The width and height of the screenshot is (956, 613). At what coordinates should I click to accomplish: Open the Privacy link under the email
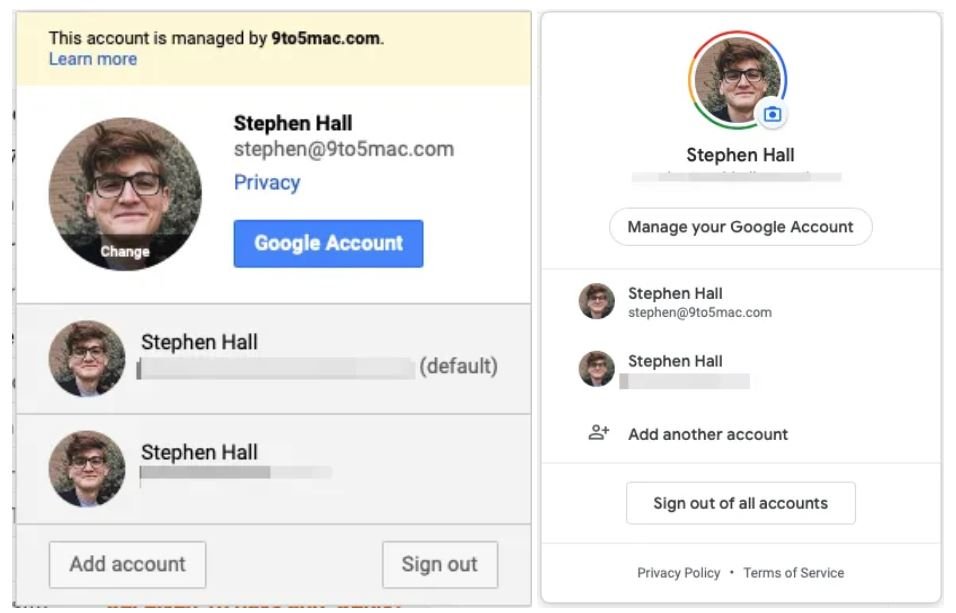[267, 182]
